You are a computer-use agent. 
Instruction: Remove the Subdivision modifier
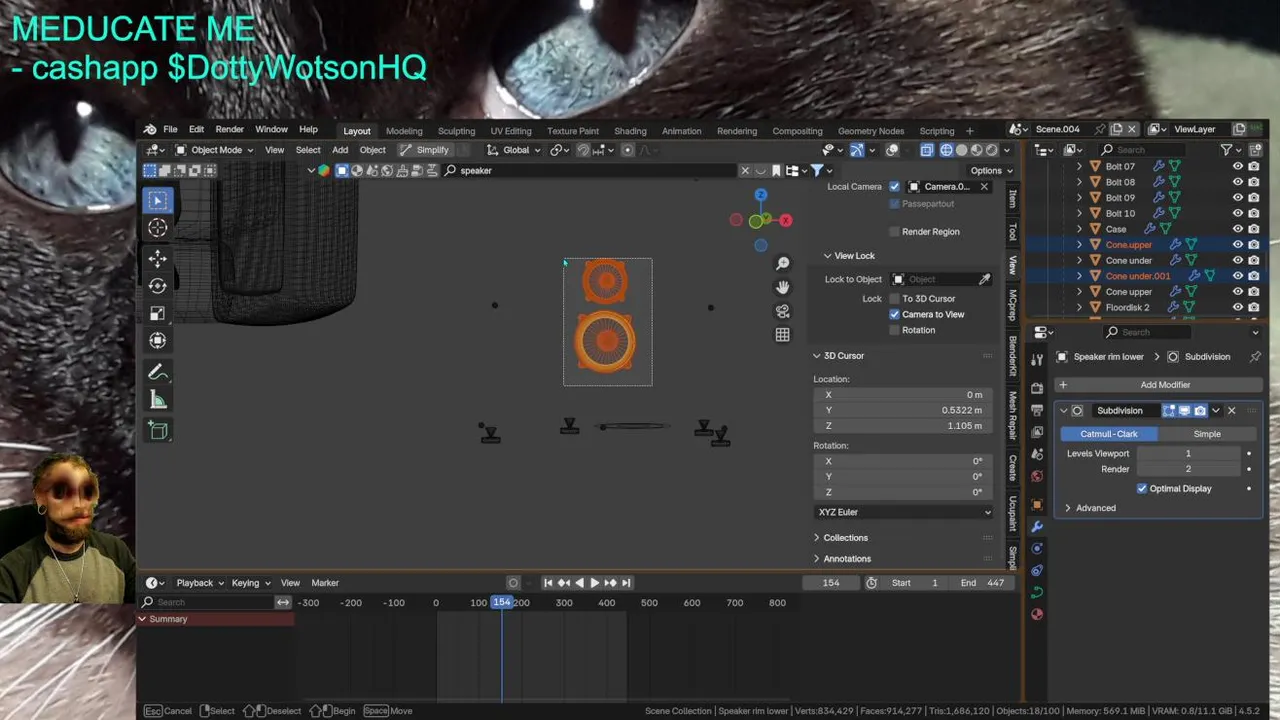(1231, 411)
